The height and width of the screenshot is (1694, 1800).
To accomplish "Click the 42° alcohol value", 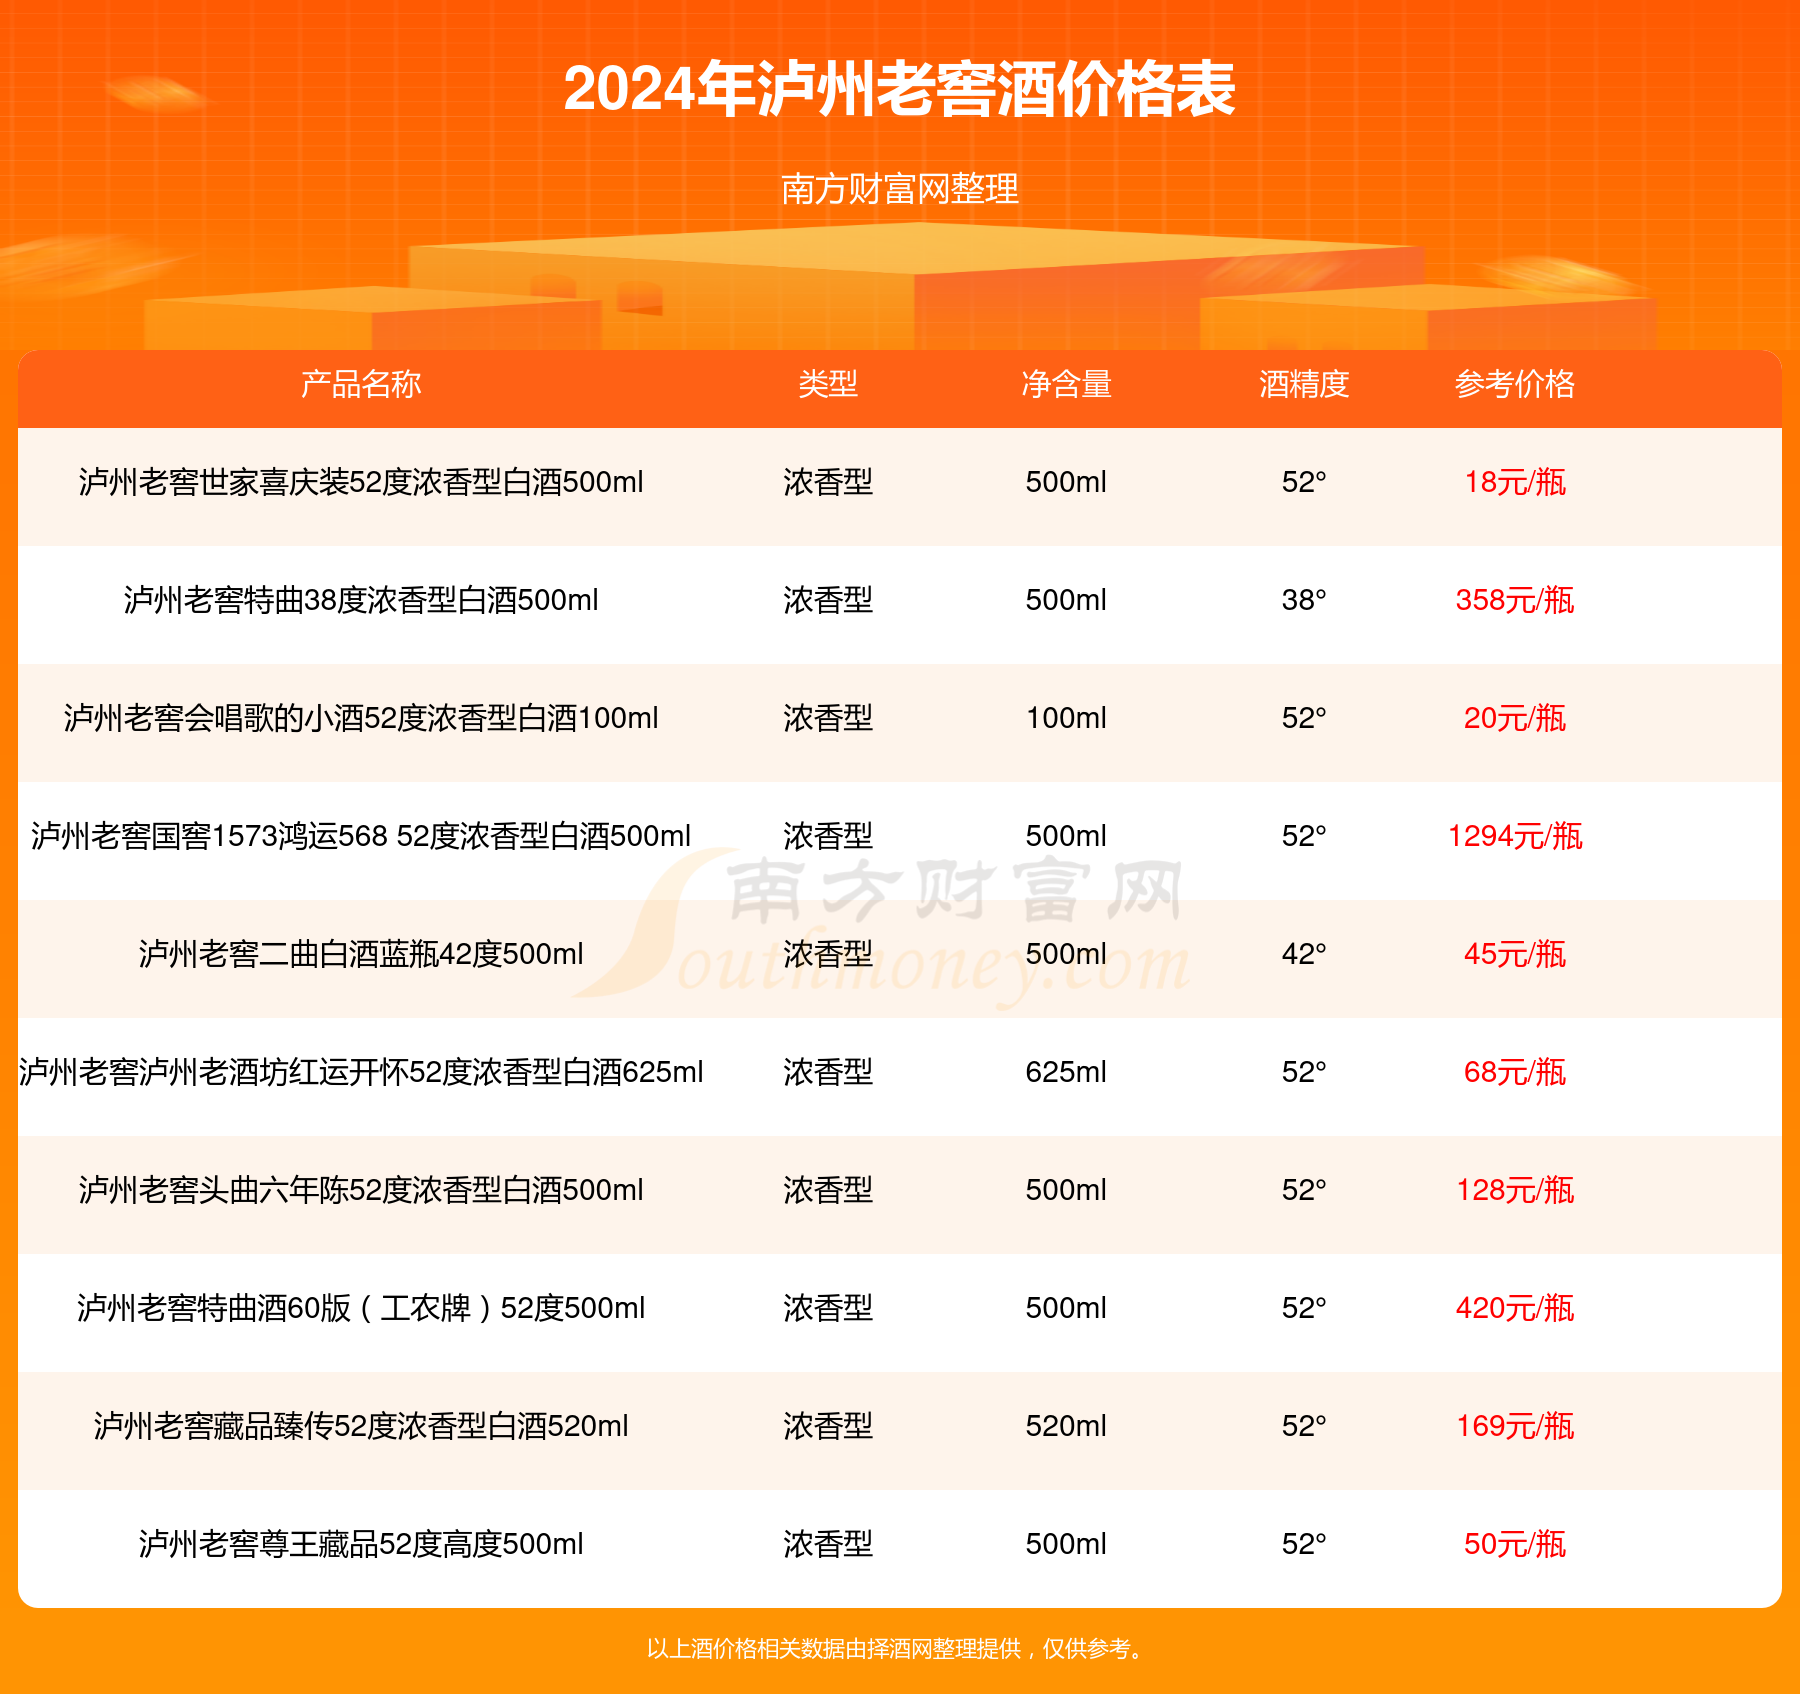I will 1304,954.
